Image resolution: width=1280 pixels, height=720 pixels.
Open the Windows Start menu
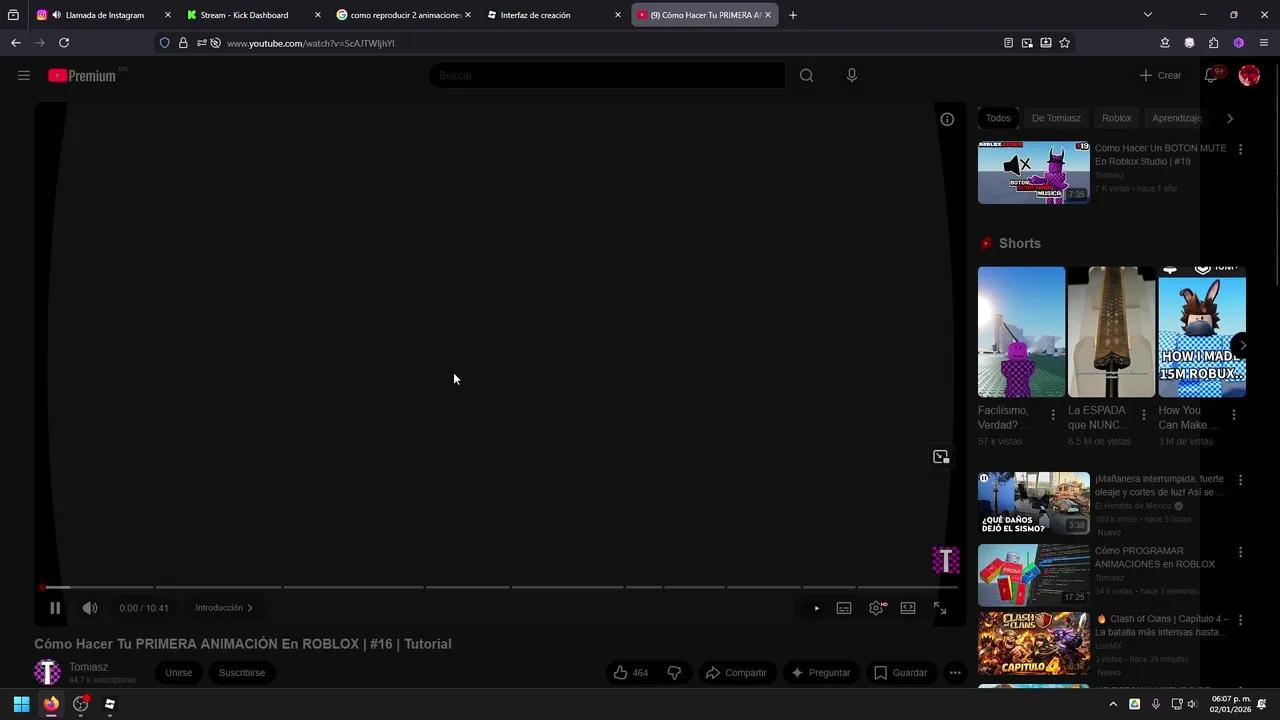(21, 704)
